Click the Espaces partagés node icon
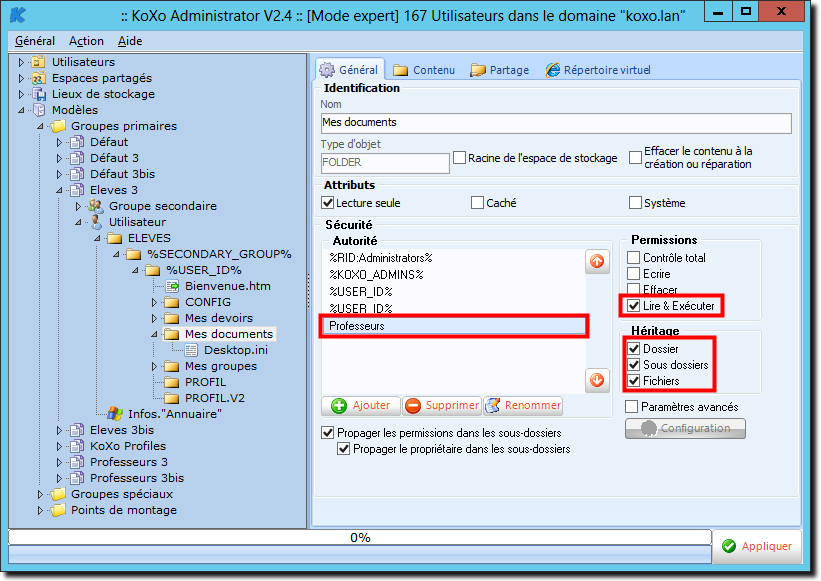This screenshot has height=581, width=821. tap(38, 79)
